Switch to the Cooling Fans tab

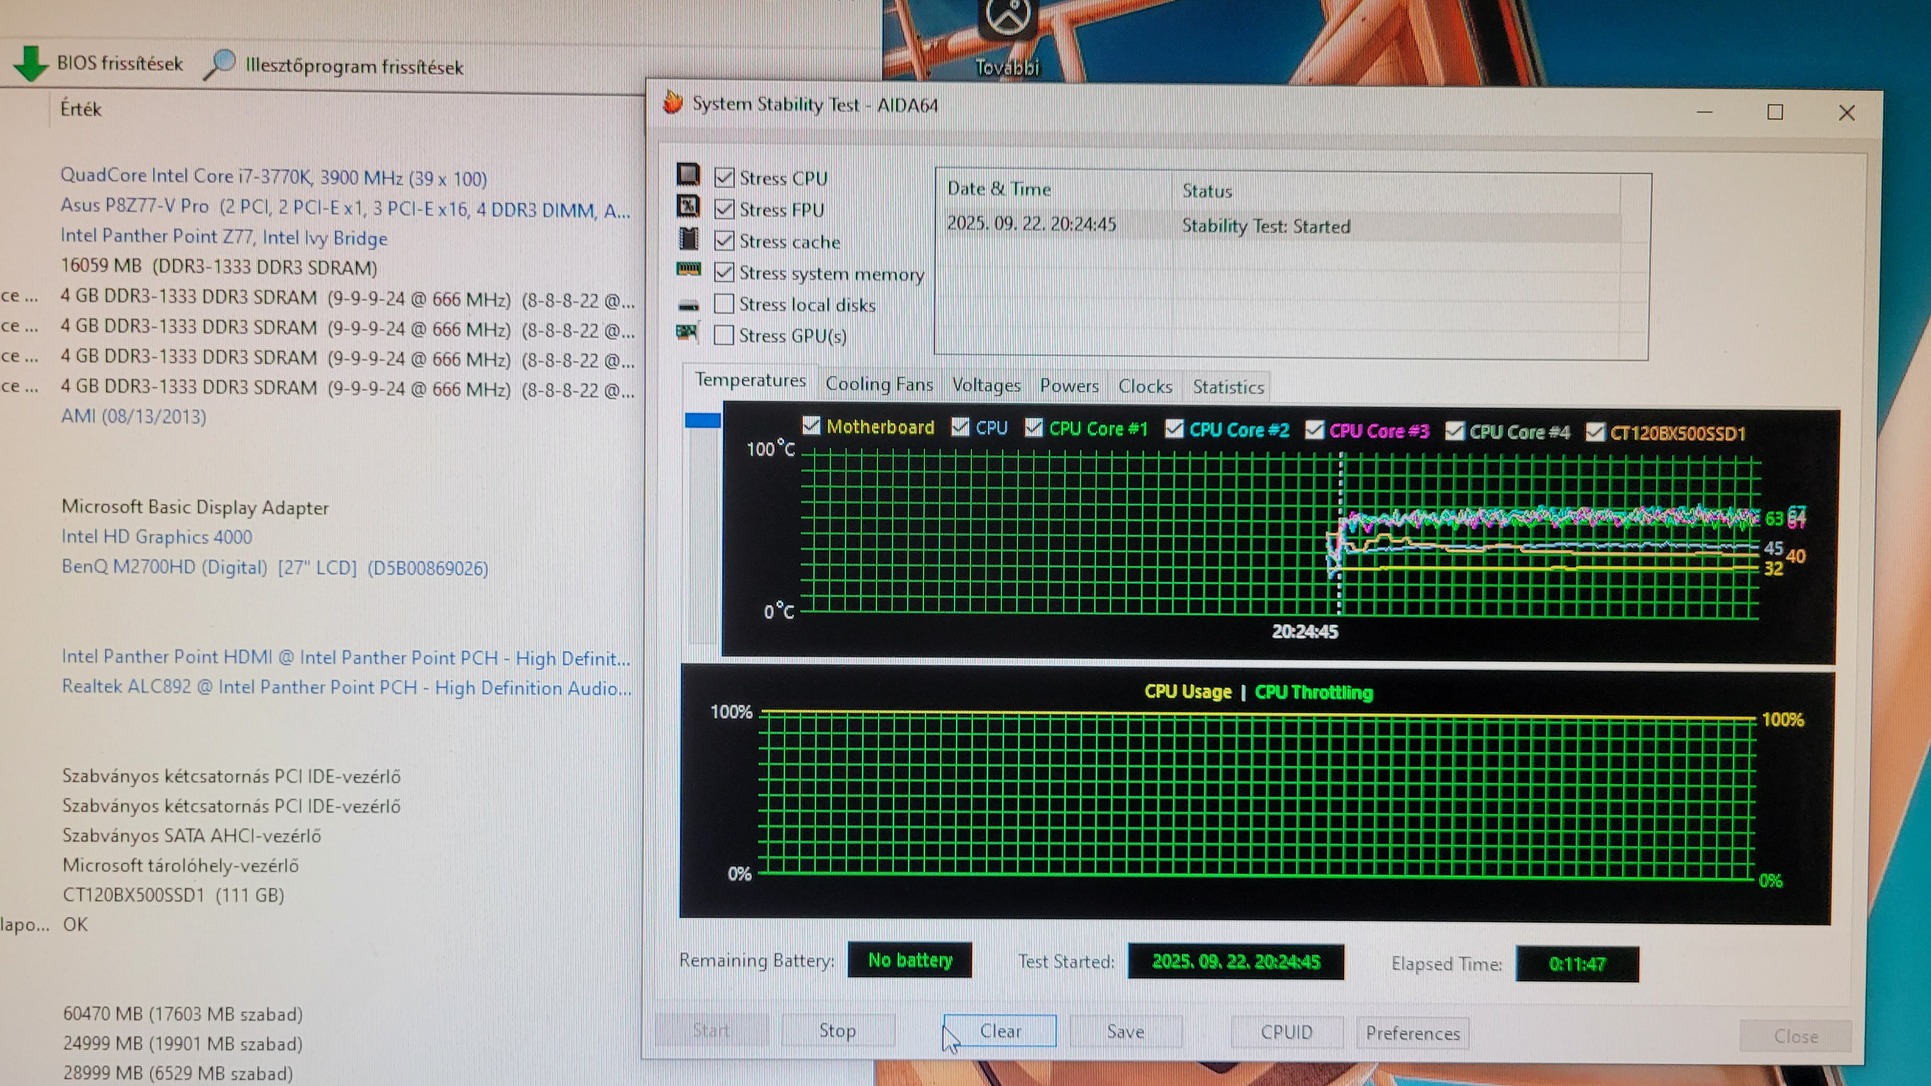[x=878, y=384]
